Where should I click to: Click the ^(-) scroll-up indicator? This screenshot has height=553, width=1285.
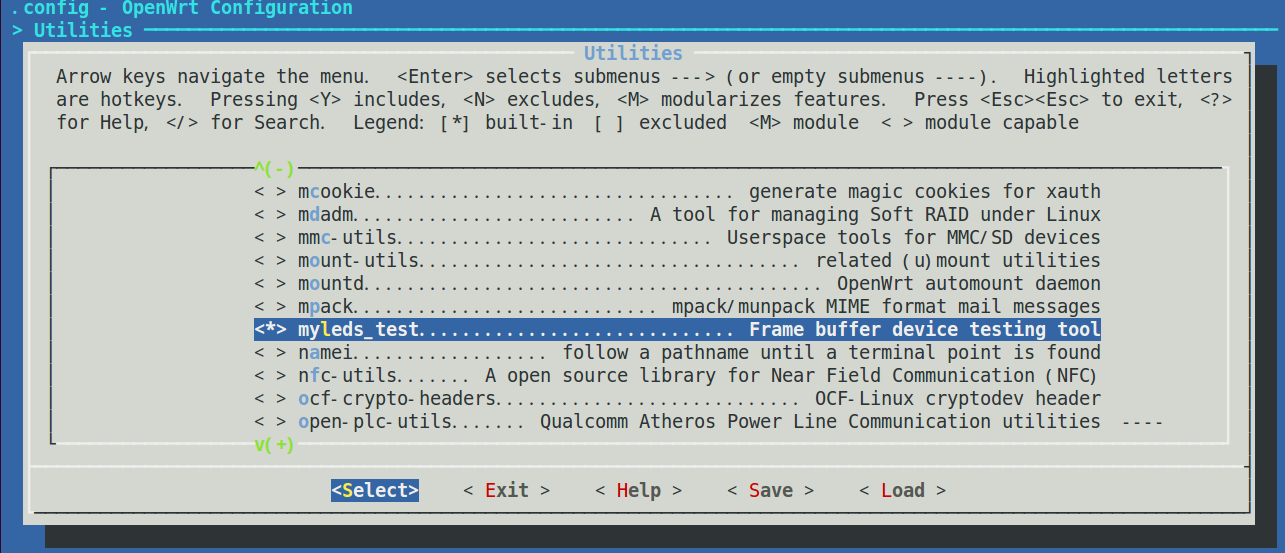point(275,168)
